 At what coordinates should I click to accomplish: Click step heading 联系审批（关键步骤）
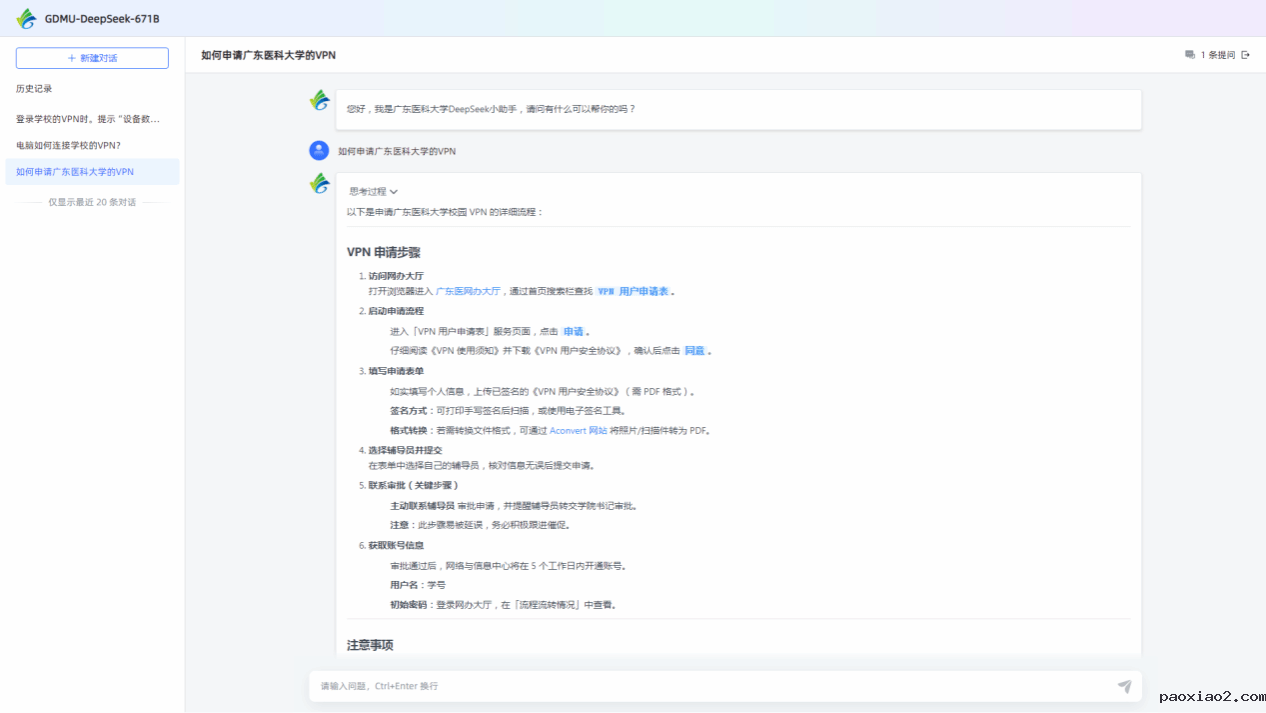(413, 485)
